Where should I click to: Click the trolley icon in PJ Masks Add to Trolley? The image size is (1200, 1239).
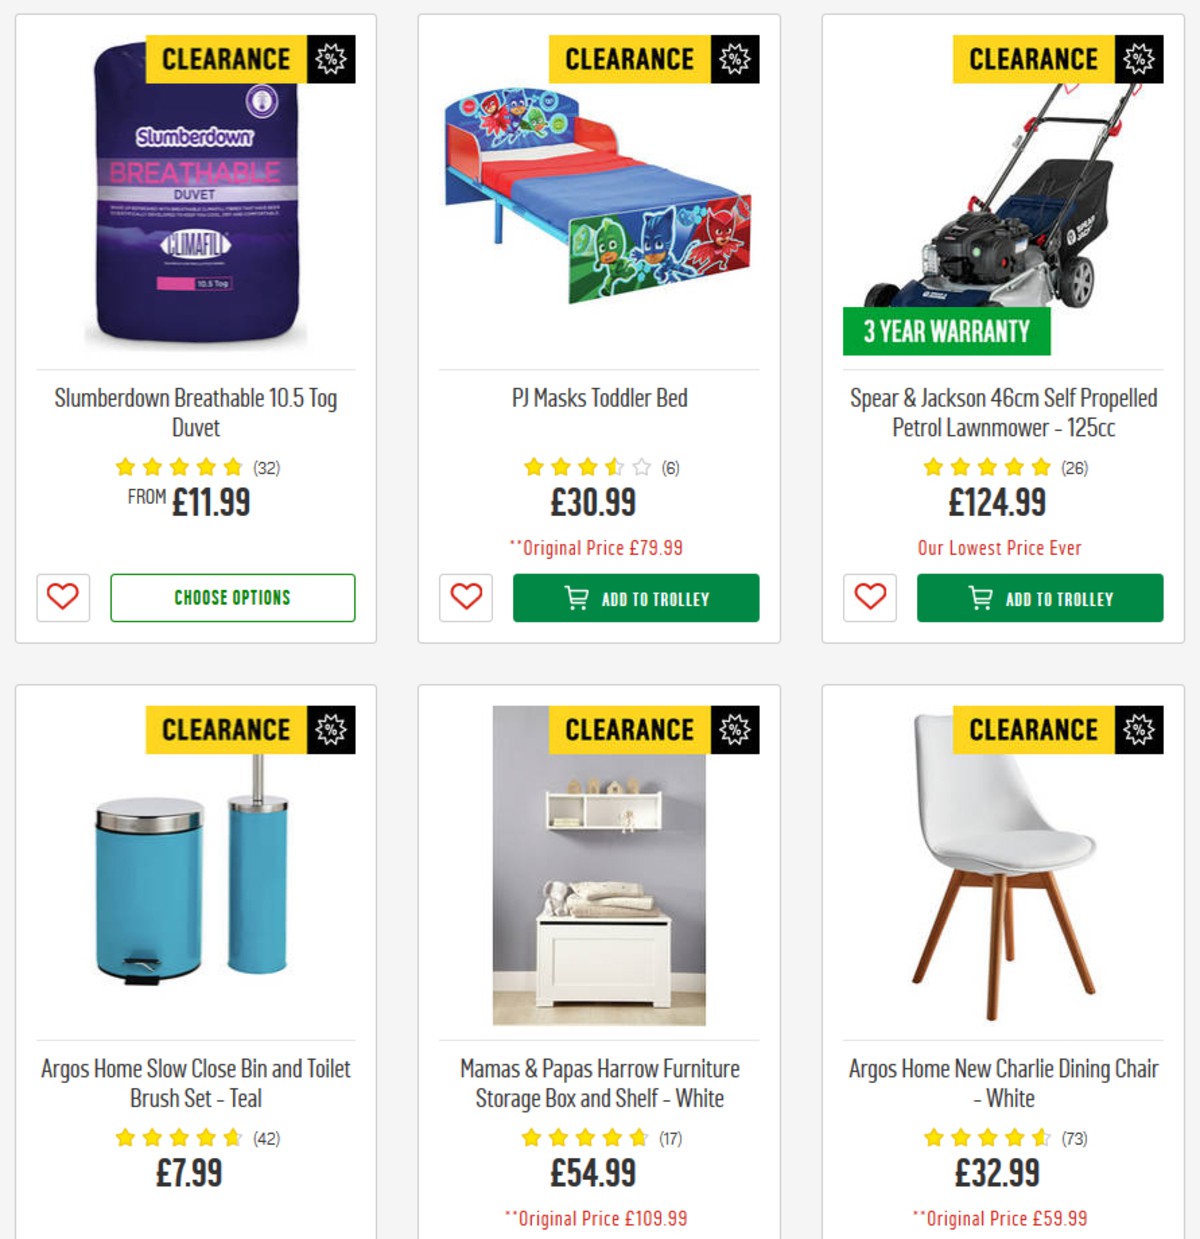click(575, 598)
